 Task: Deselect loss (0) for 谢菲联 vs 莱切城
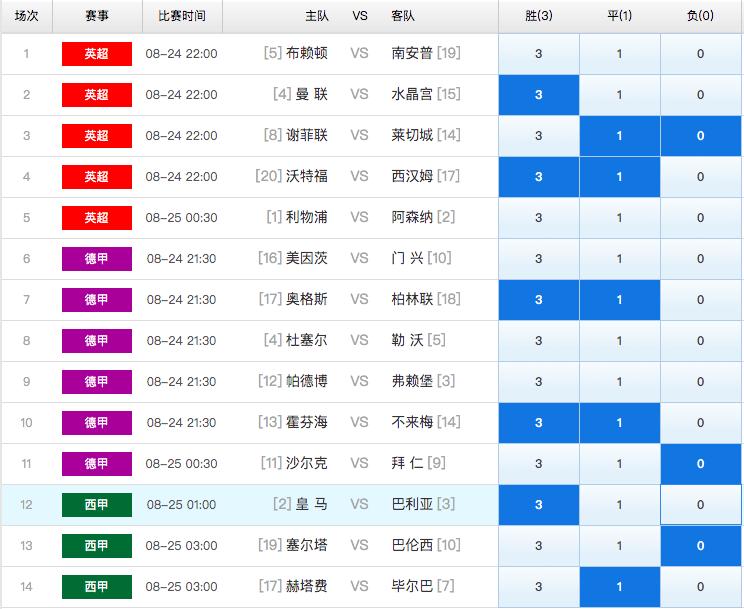[701, 136]
